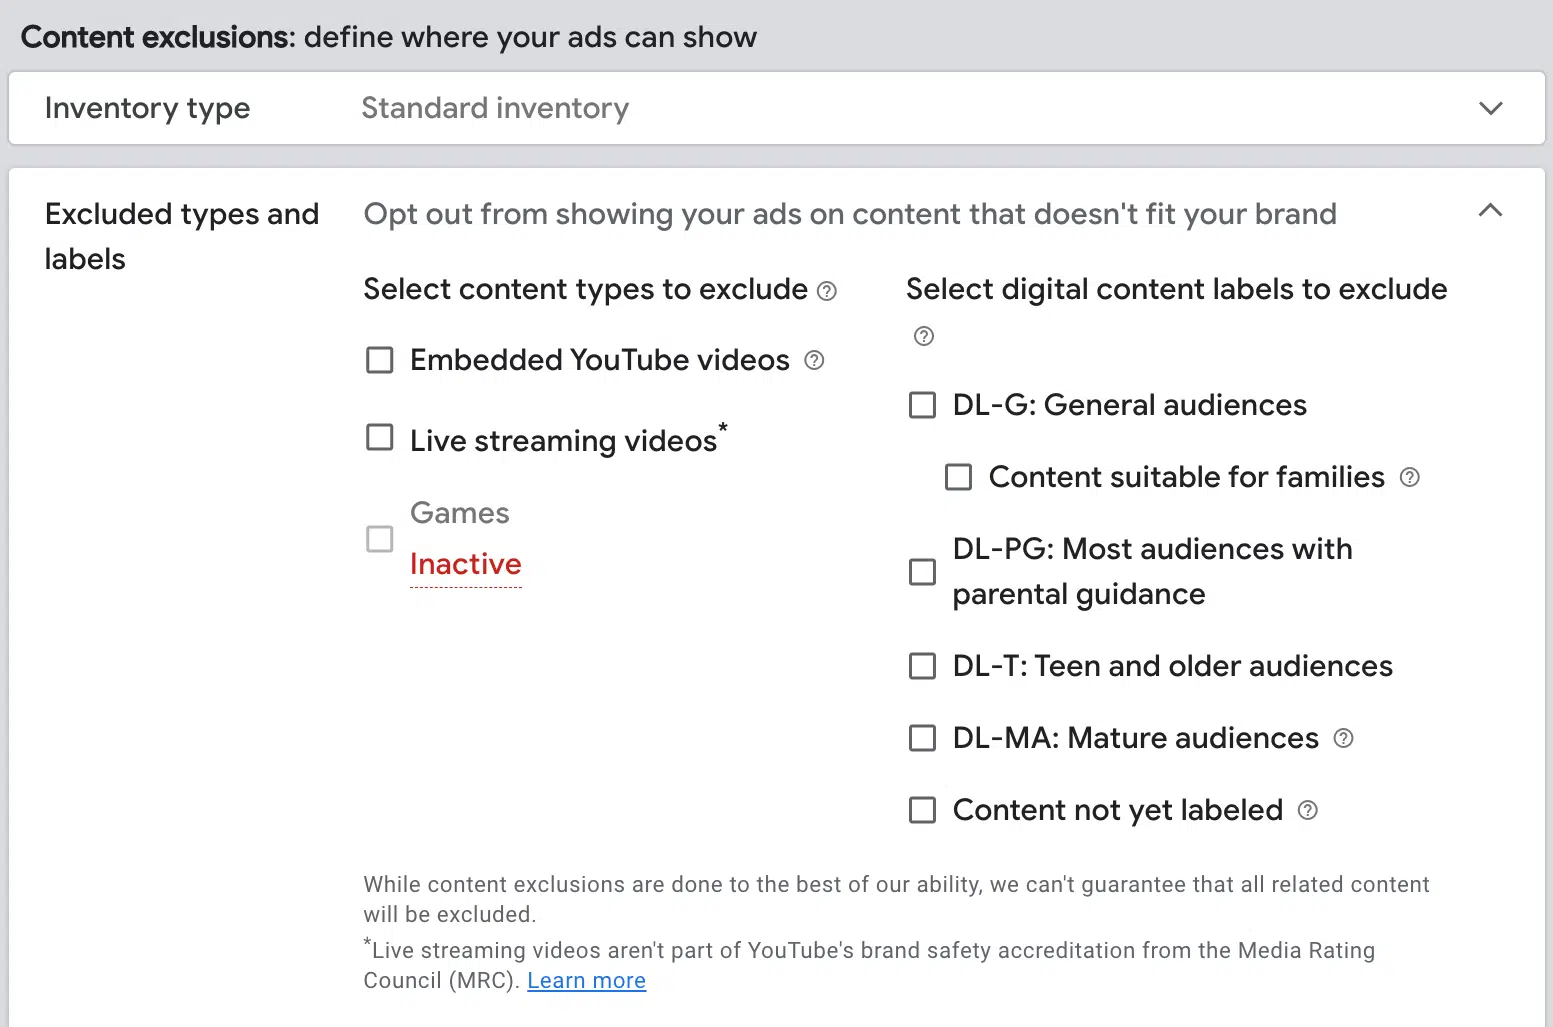The image size is (1553, 1027).
Task: Open the Standard inventory dropdown
Action: click(x=495, y=108)
